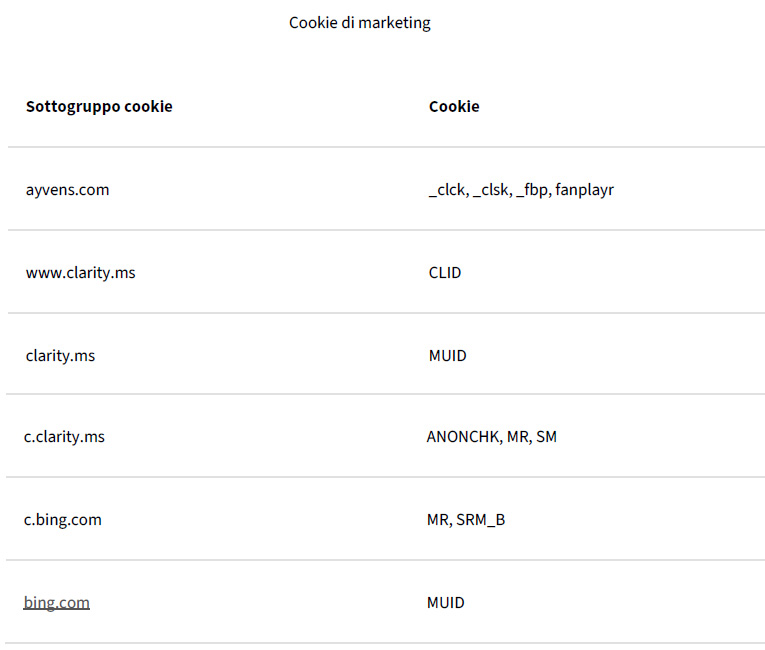Click the Sottogruppo cookie column header
765x650 pixels.
click(99, 106)
